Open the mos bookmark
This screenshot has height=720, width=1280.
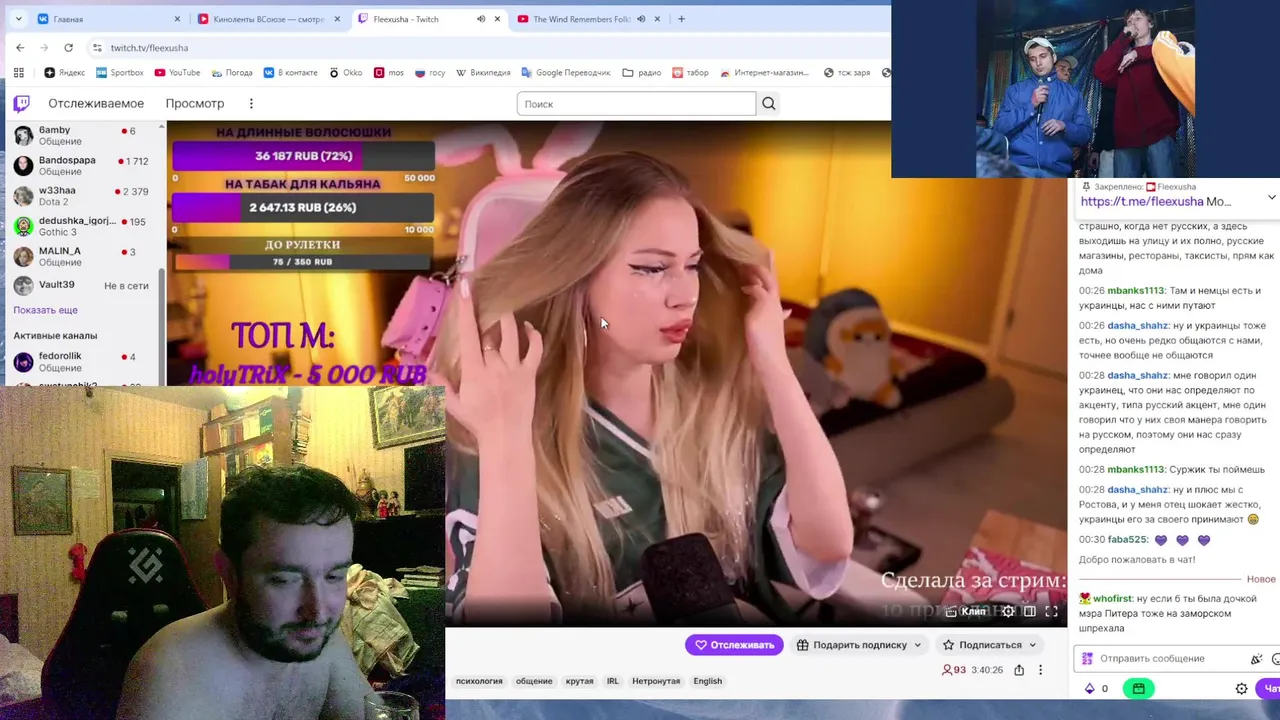pyautogui.click(x=389, y=72)
